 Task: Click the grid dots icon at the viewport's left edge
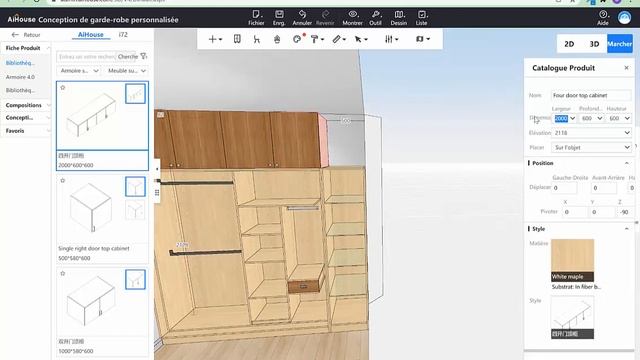[x=157, y=192]
